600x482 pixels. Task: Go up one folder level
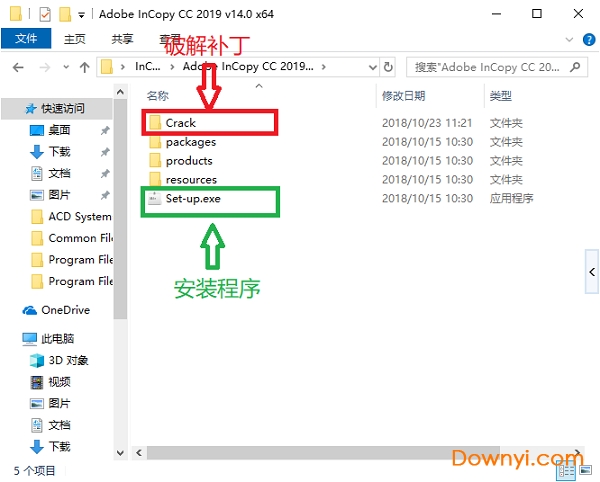click(85, 68)
